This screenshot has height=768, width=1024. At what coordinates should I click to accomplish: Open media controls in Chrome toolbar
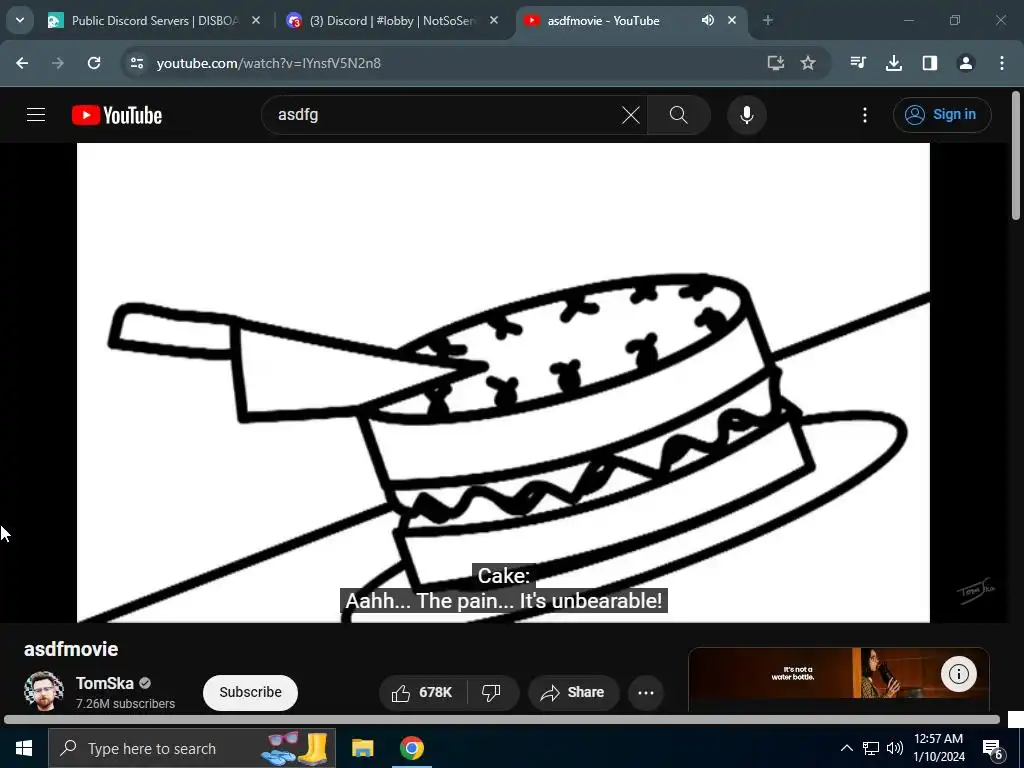click(858, 63)
